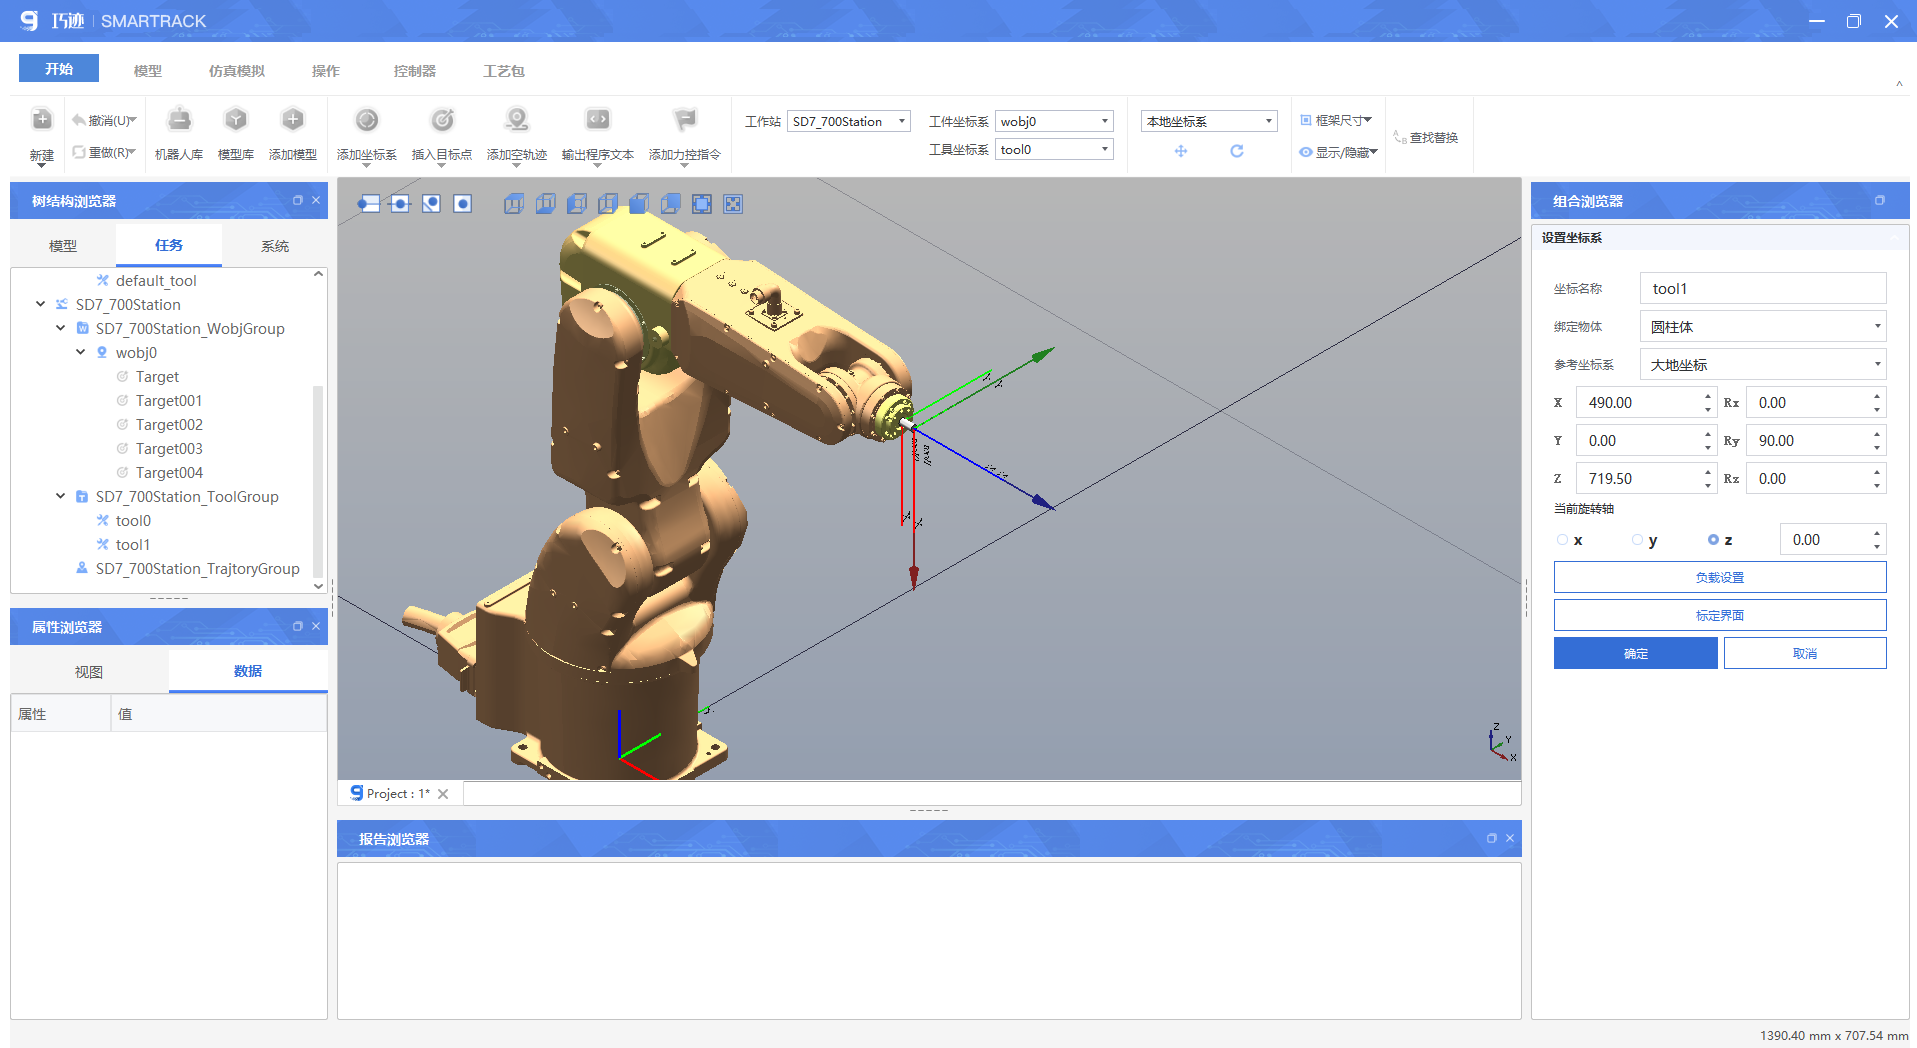Switch to left-face cube view icon
The width and height of the screenshot is (1917, 1048).
pyautogui.click(x=576, y=204)
